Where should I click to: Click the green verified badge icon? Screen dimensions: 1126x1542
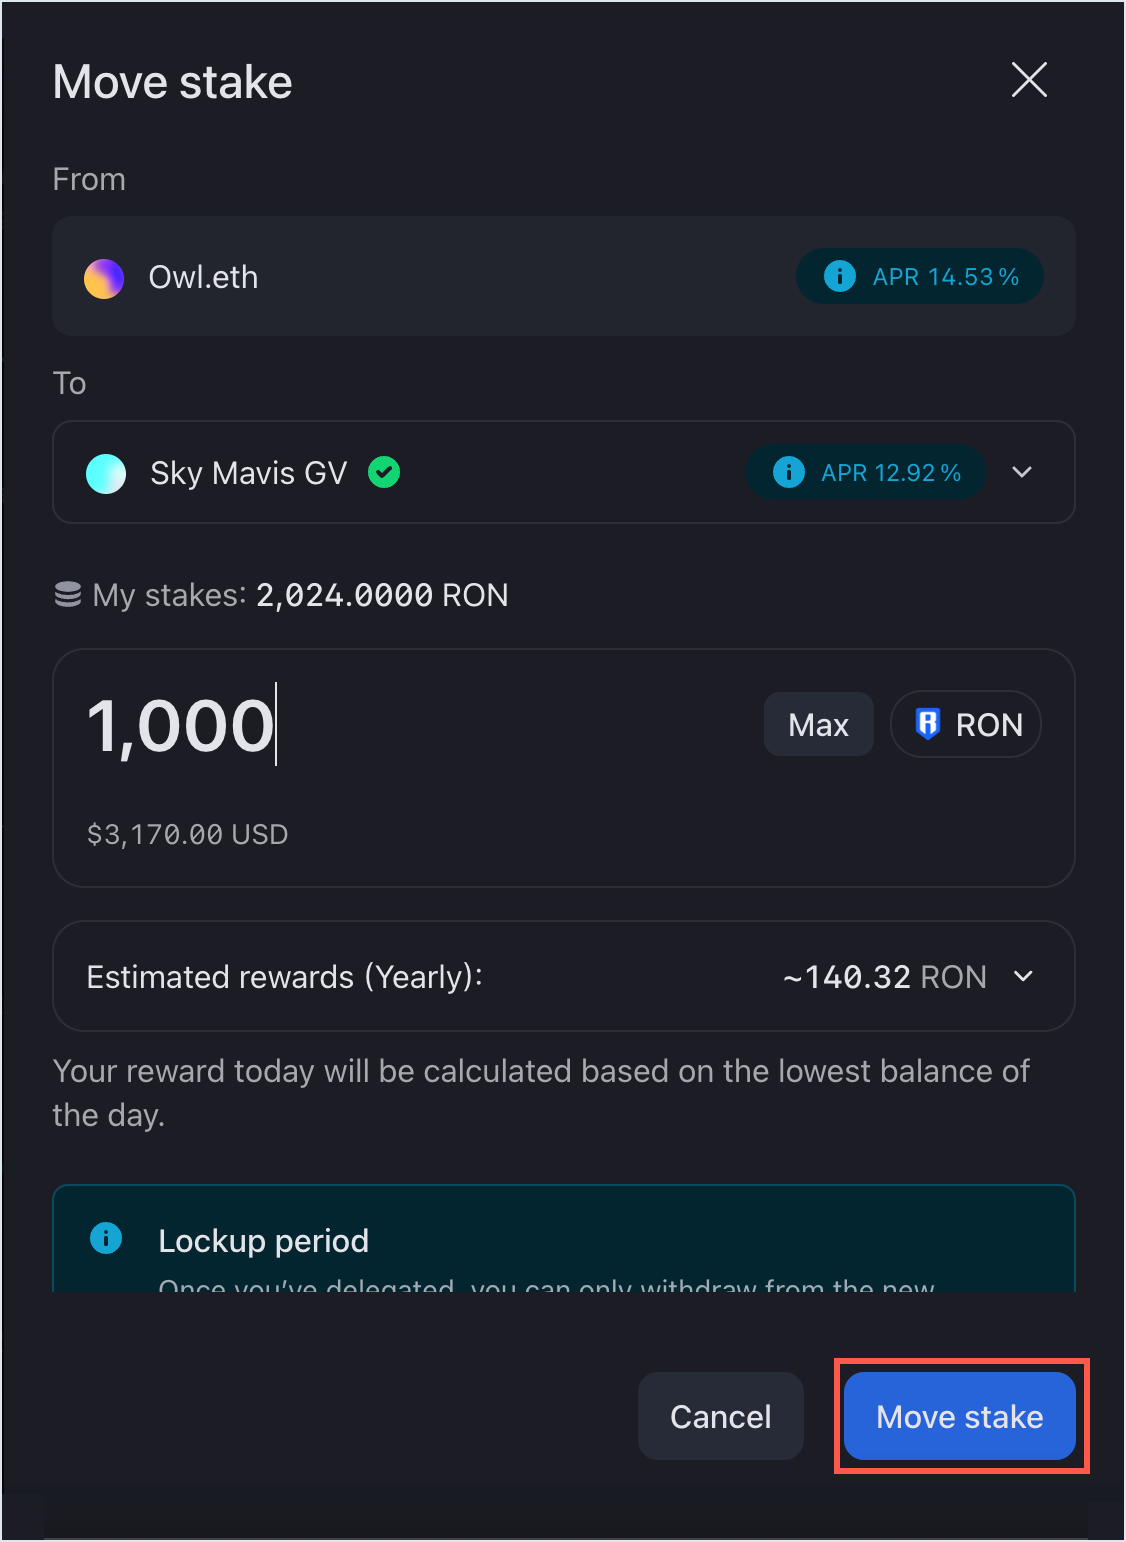(x=384, y=472)
